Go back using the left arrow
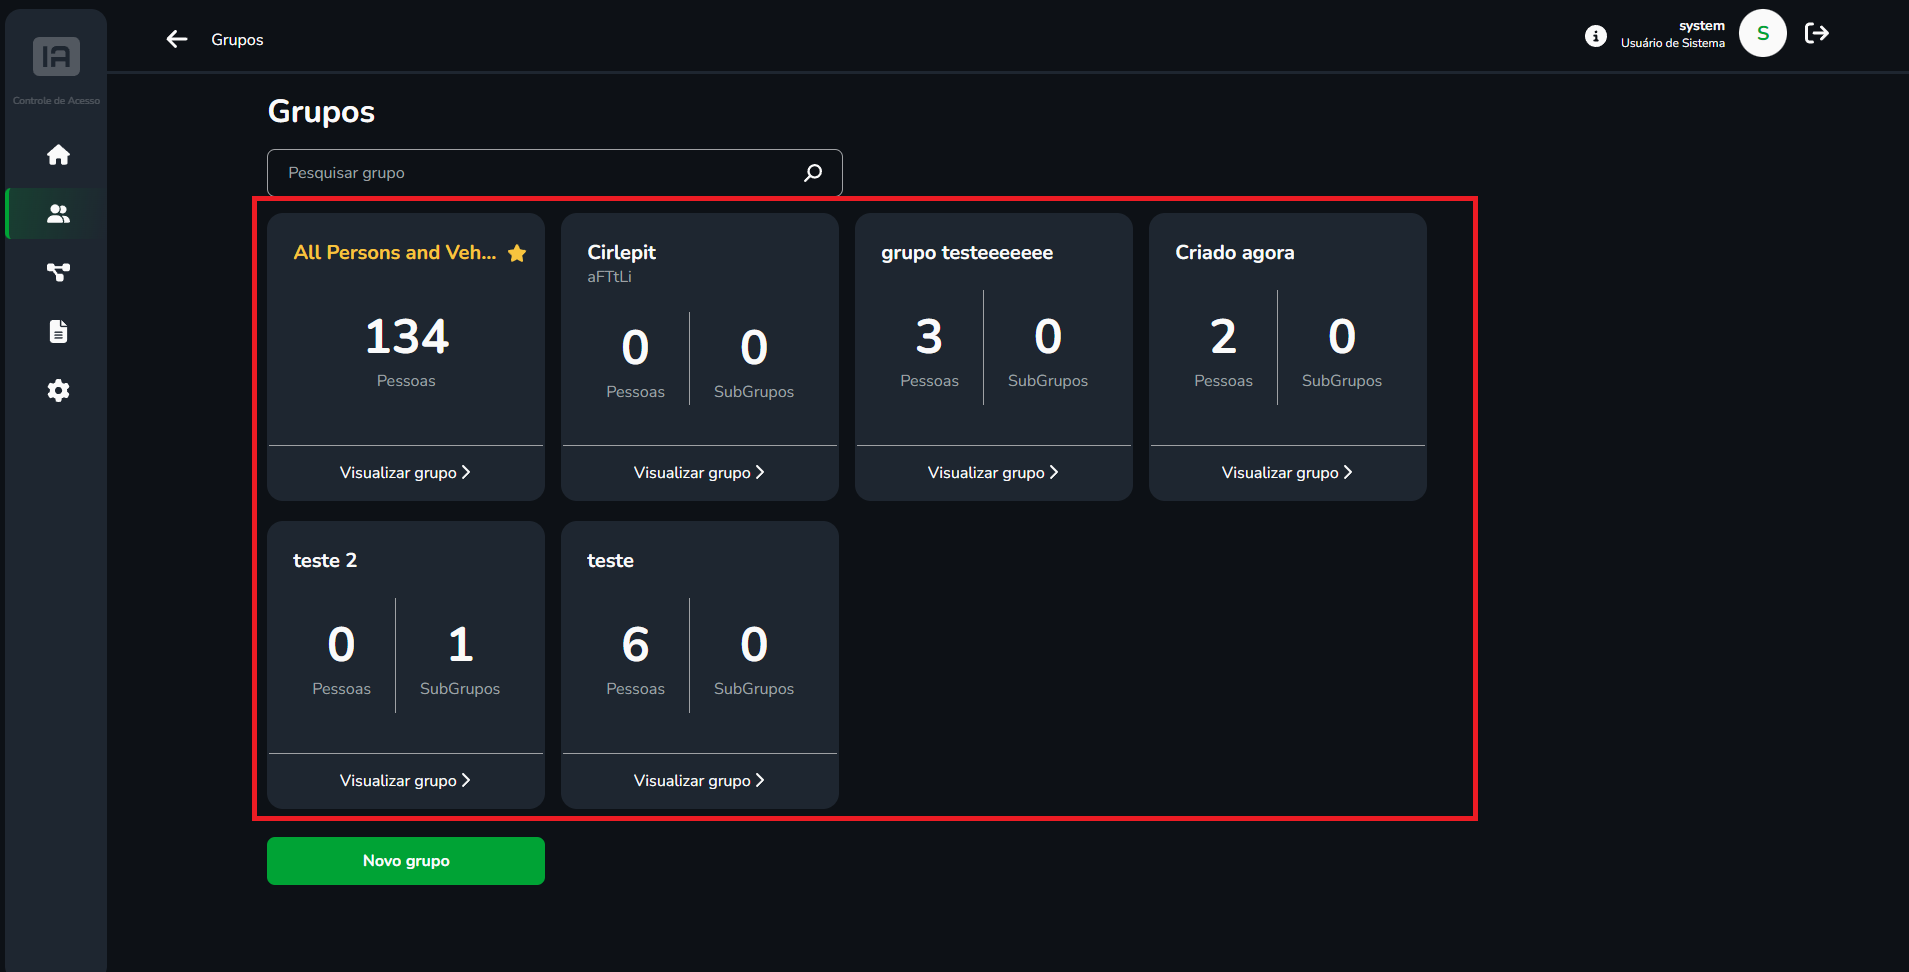The image size is (1909, 972). tap(177, 39)
